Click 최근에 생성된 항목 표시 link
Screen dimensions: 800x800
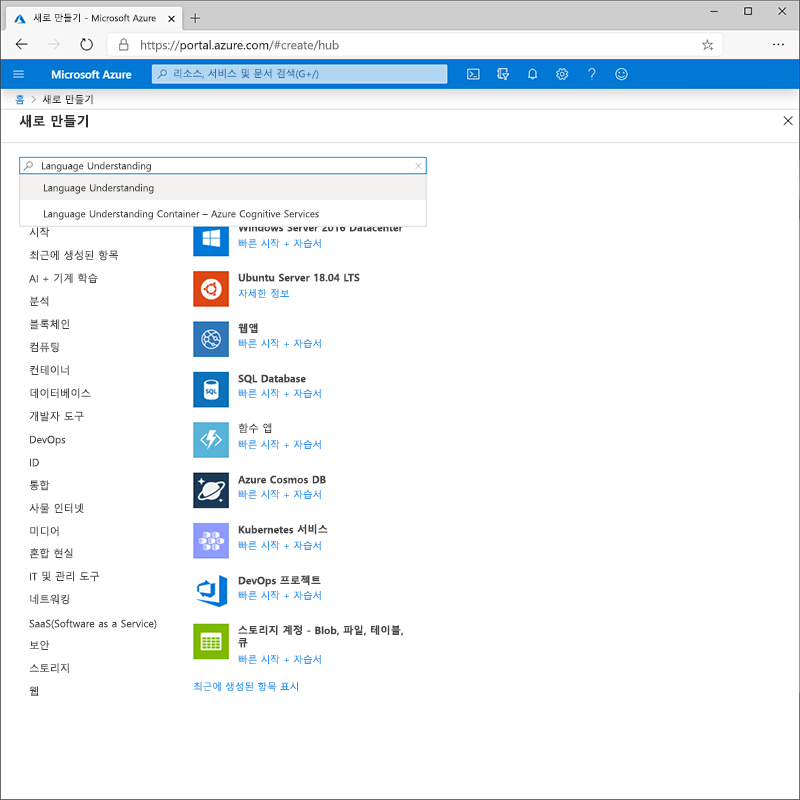(x=246, y=686)
